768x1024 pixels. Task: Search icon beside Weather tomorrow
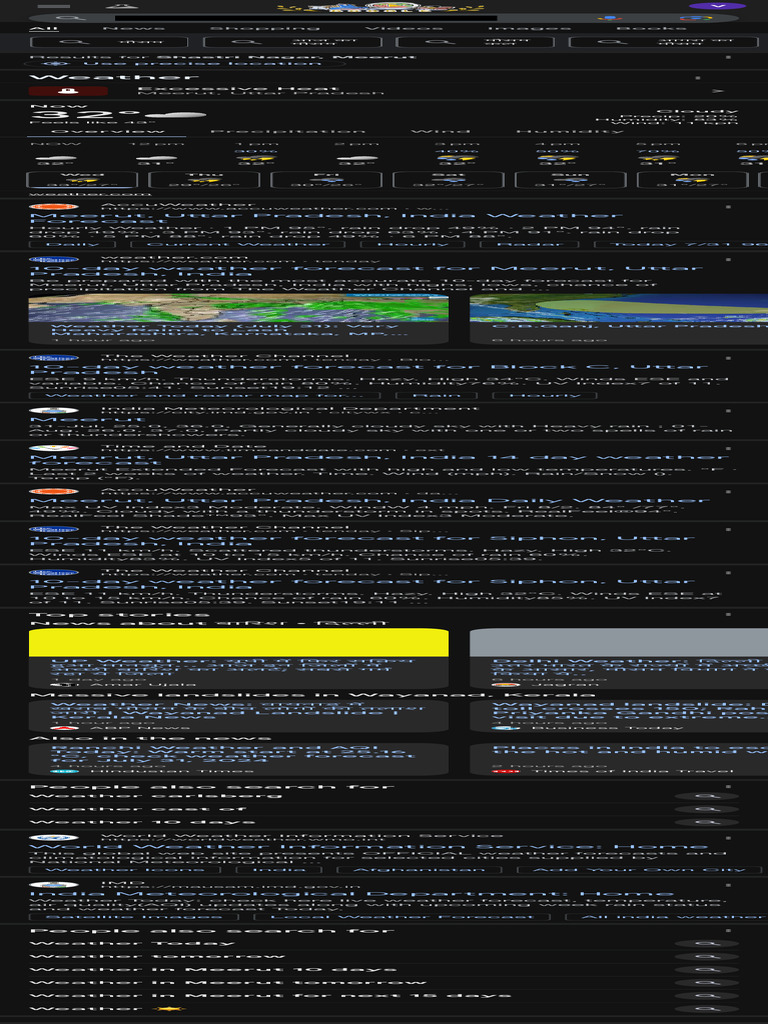pos(707,957)
